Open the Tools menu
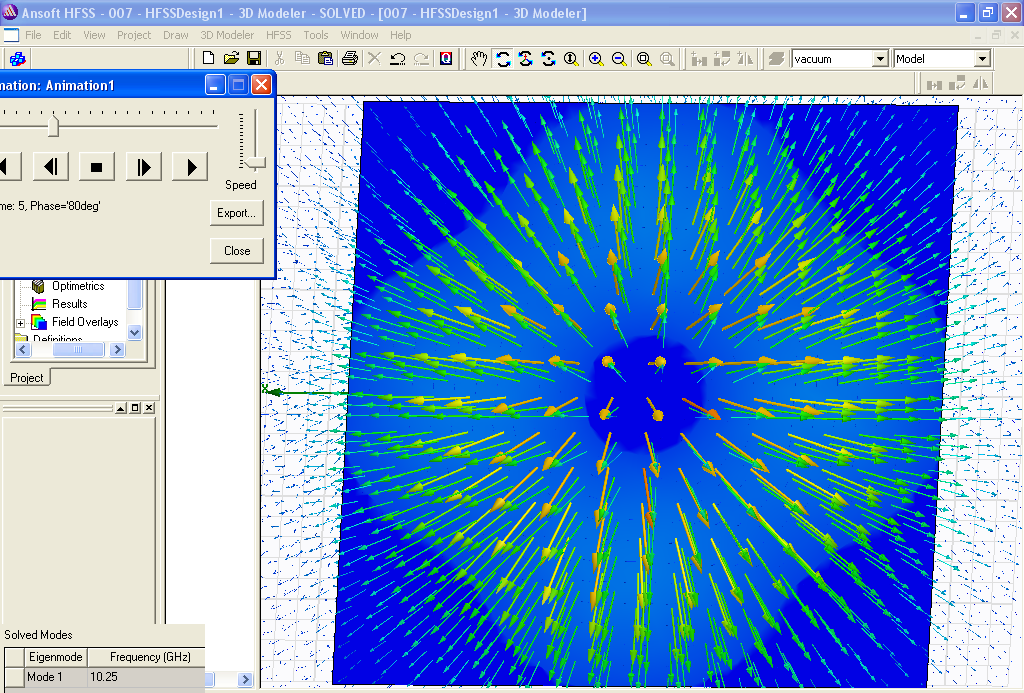The width and height of the screenshot is (1024, 693). [x=315, y=35]
